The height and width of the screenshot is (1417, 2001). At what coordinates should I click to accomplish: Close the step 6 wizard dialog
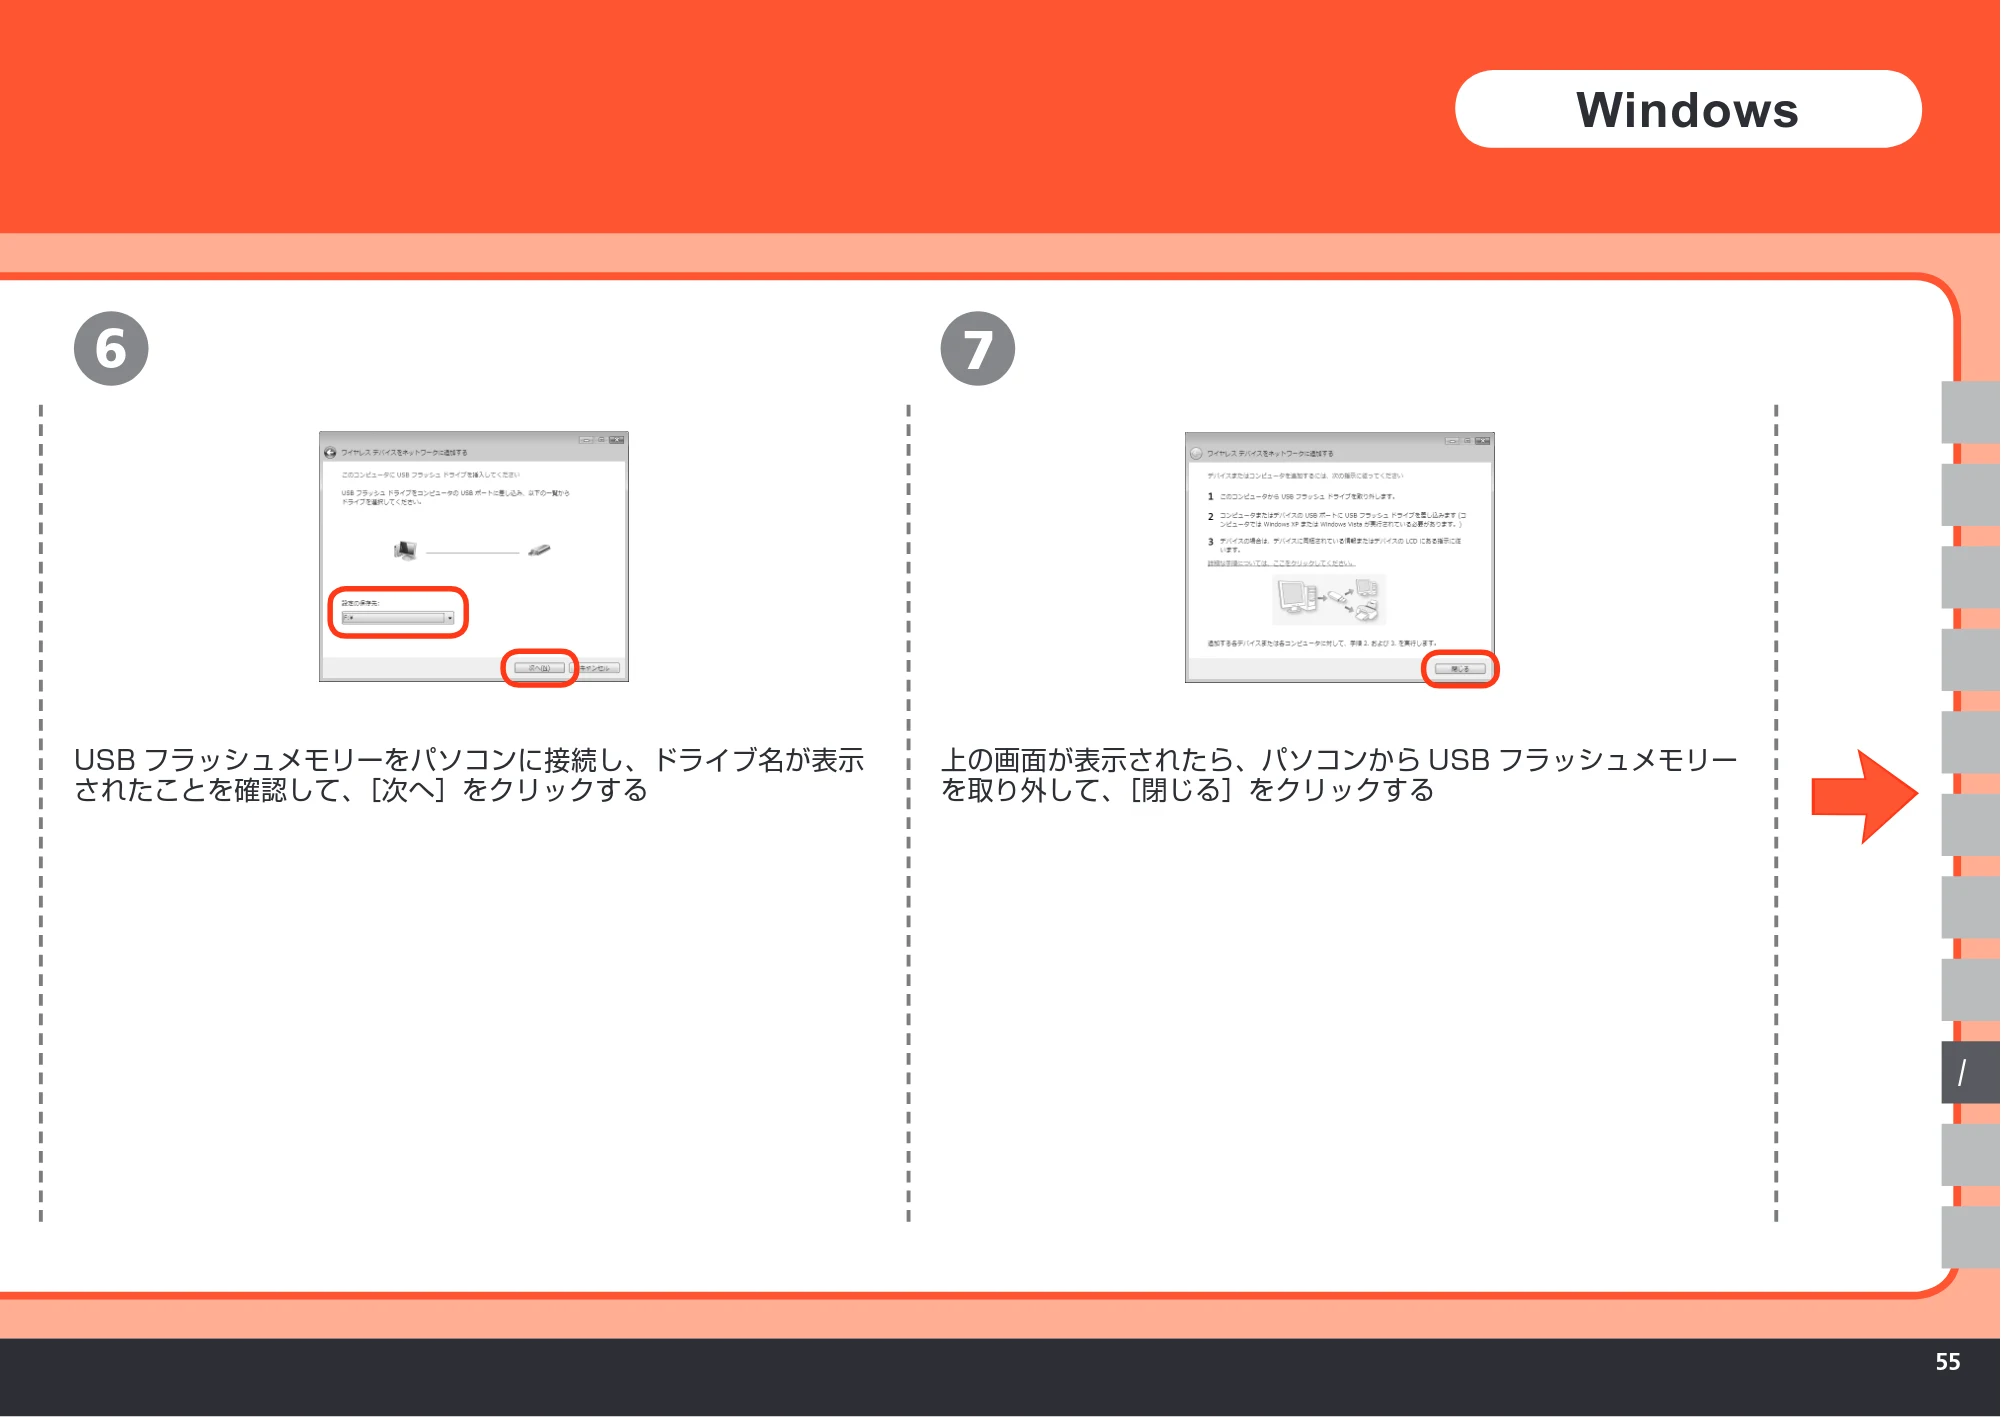click(616, 440)
